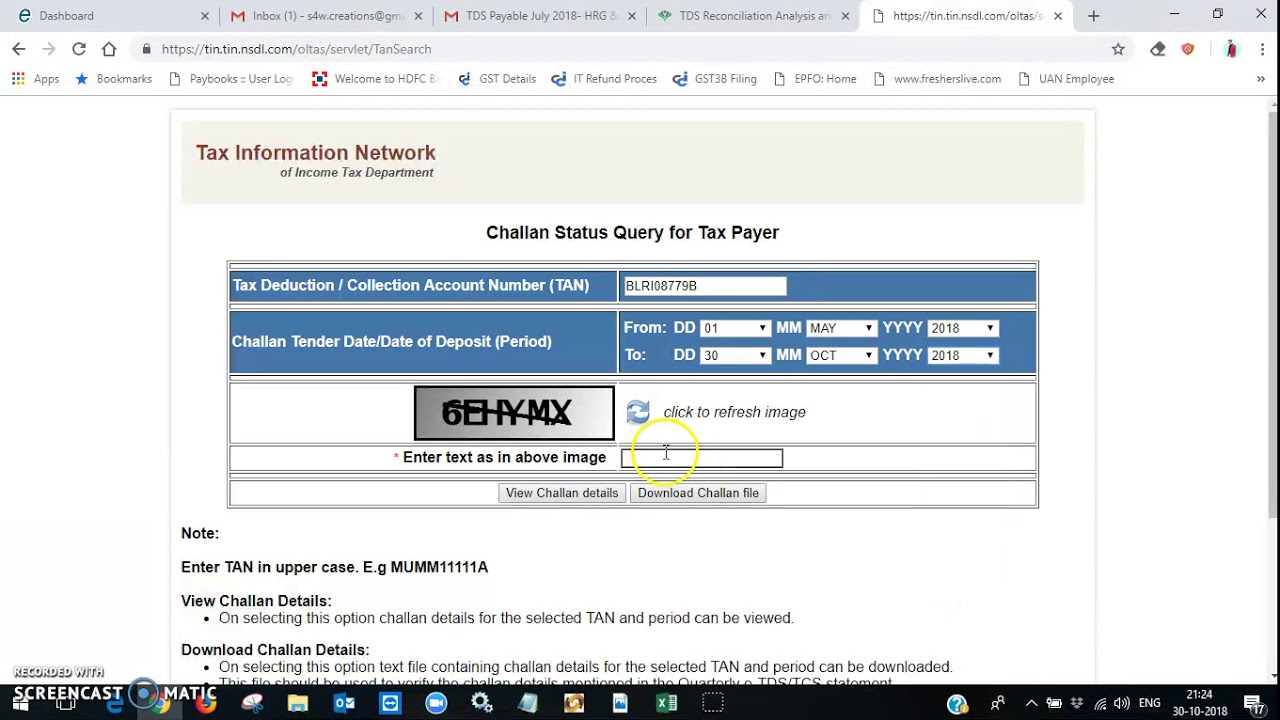Click the captcha refresh image icon
Viewport: 1280px width, 720px height.
click(x=638, y=412)
